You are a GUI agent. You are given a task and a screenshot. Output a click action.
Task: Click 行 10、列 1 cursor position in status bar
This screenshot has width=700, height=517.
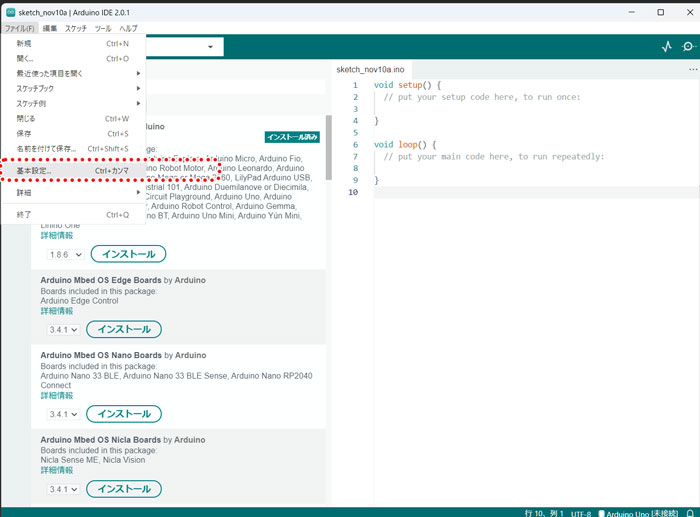(x=544, y=513)
